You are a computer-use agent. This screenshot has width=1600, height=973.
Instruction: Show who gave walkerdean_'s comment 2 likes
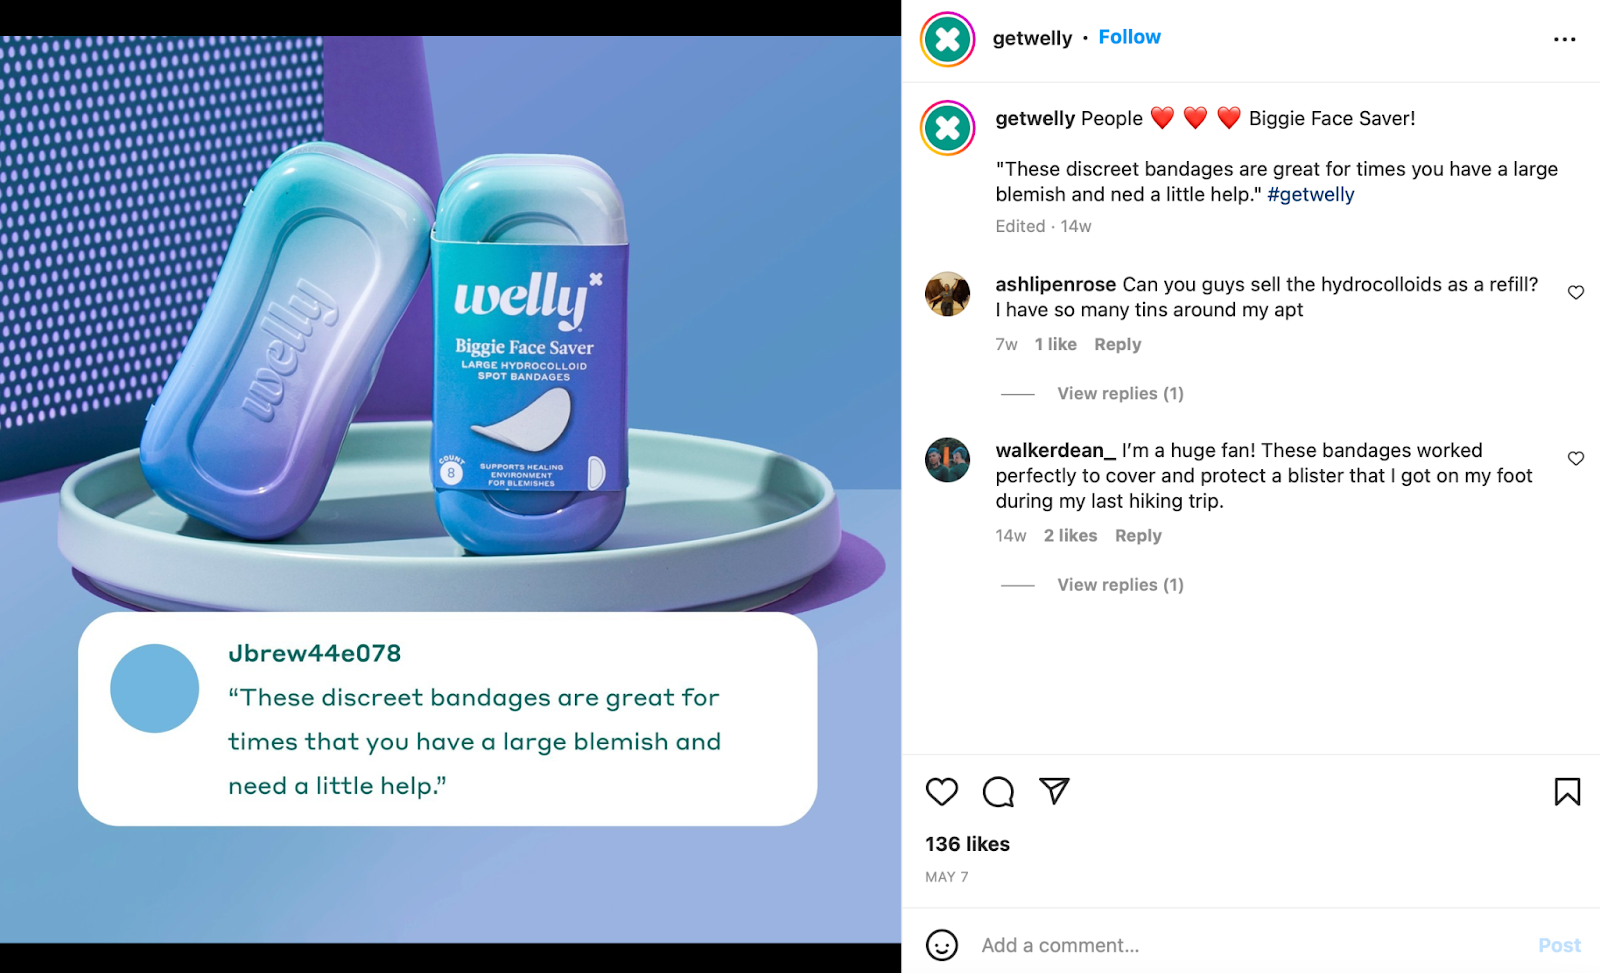point(1070,536)
